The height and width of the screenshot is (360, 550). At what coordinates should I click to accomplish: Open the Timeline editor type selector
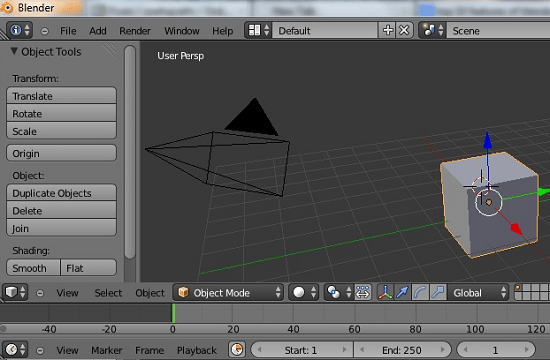pos(15,349)
